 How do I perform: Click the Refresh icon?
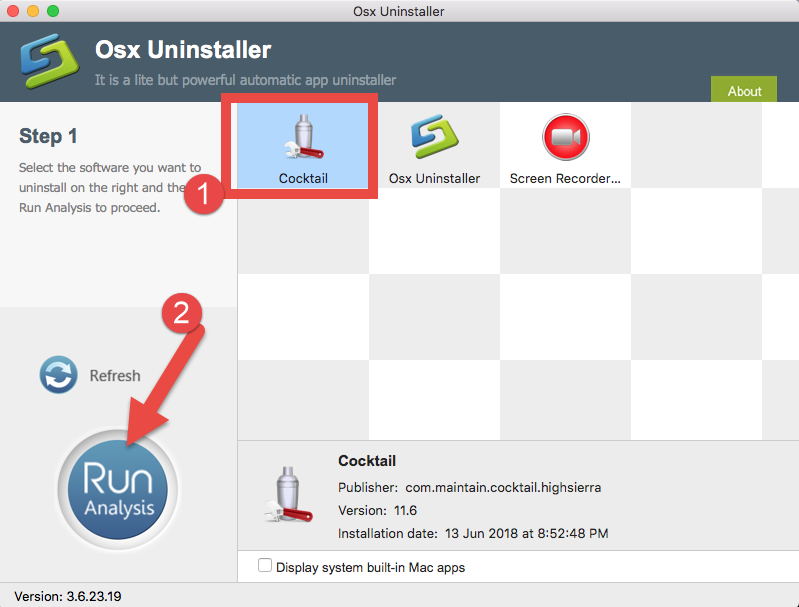[x=59, y=375]
